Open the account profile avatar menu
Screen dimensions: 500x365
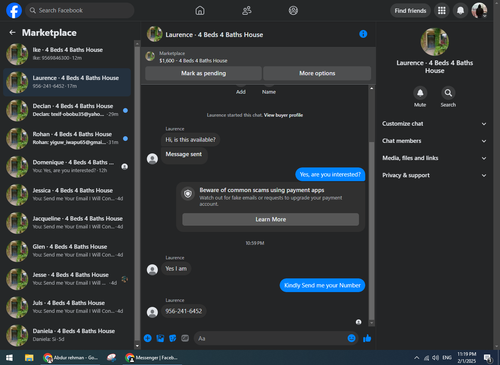(479, 11)
